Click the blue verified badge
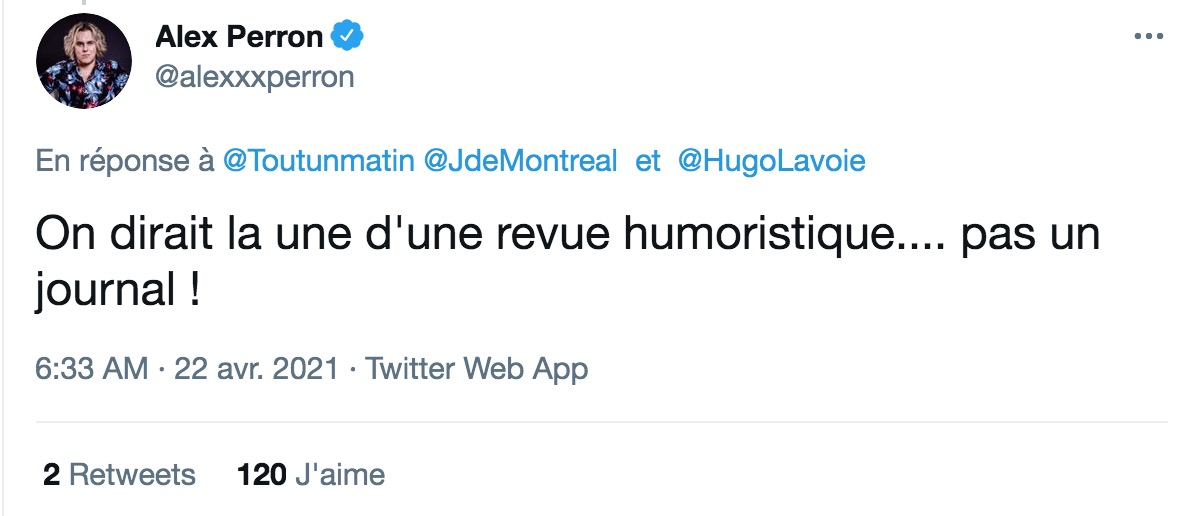This screenshot has height=516, width=1194. point(348,36)
